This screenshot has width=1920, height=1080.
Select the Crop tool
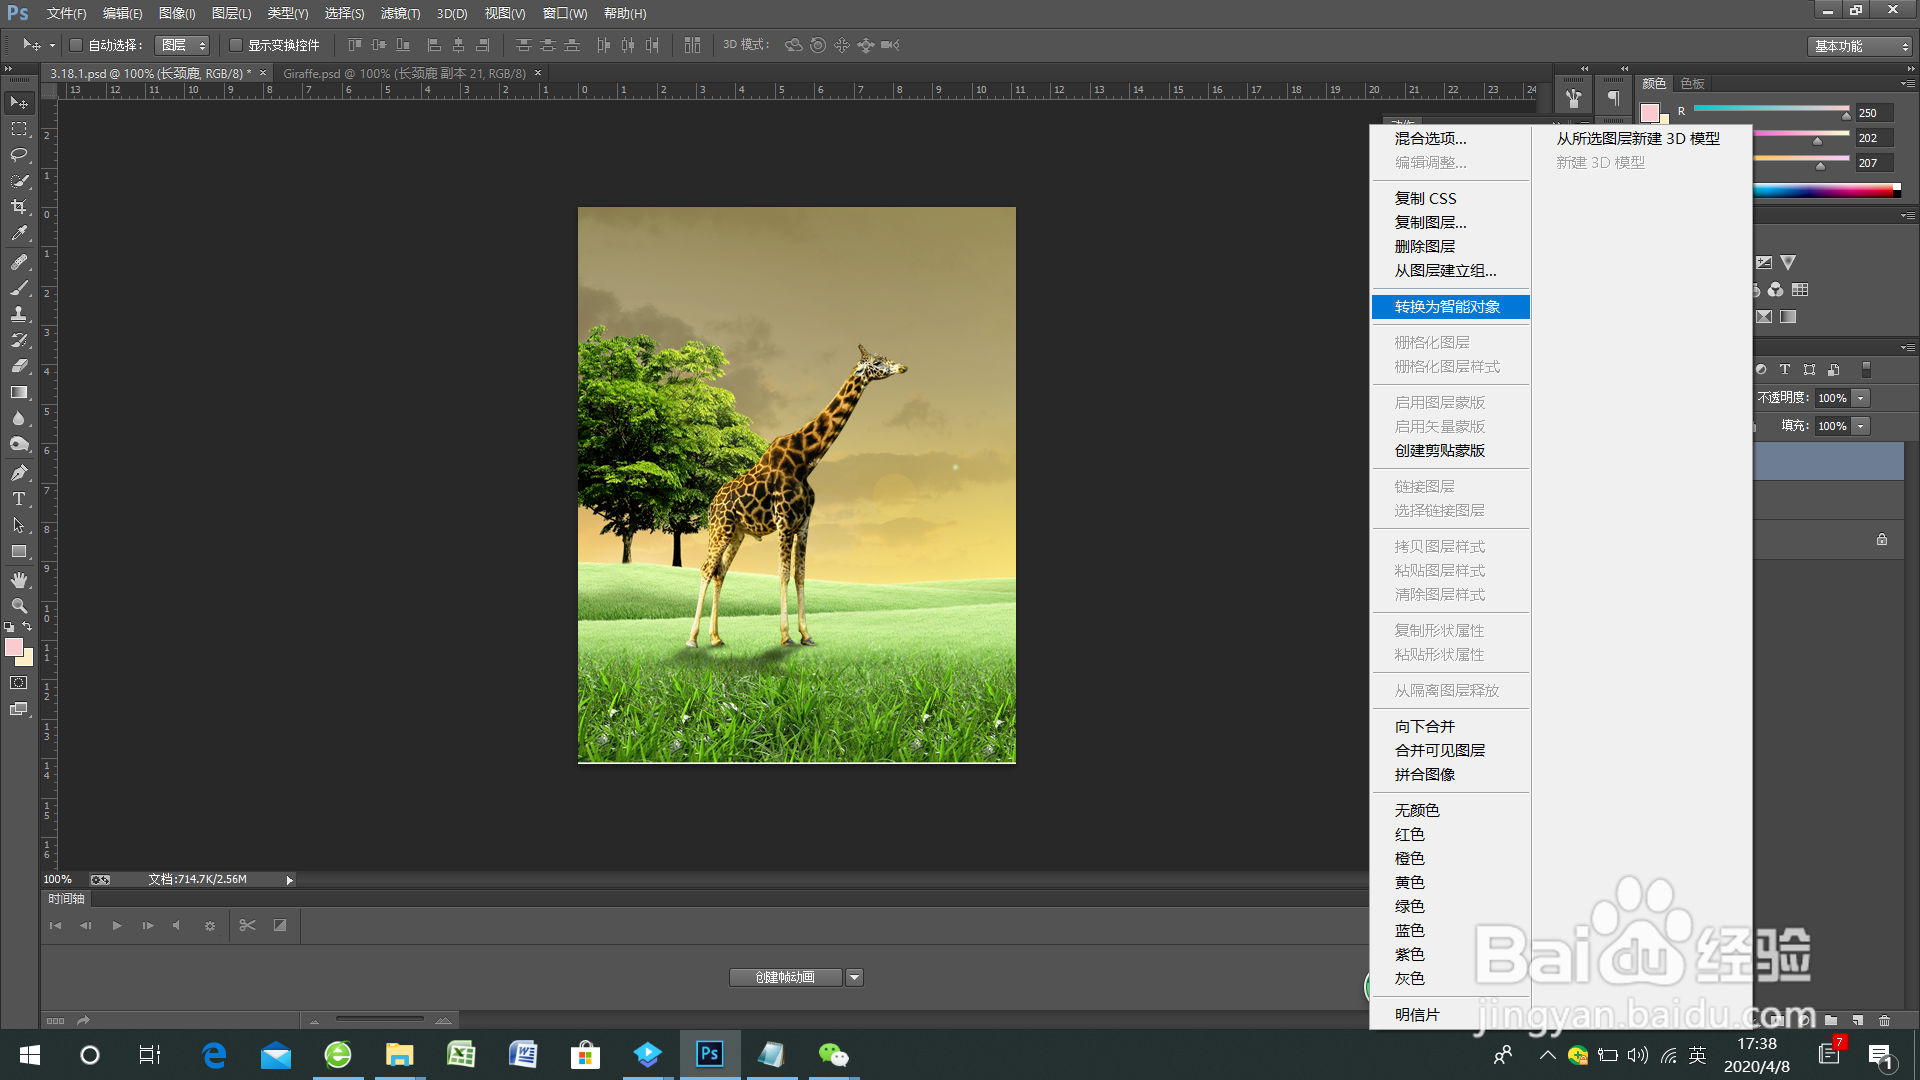coord(19,207)
